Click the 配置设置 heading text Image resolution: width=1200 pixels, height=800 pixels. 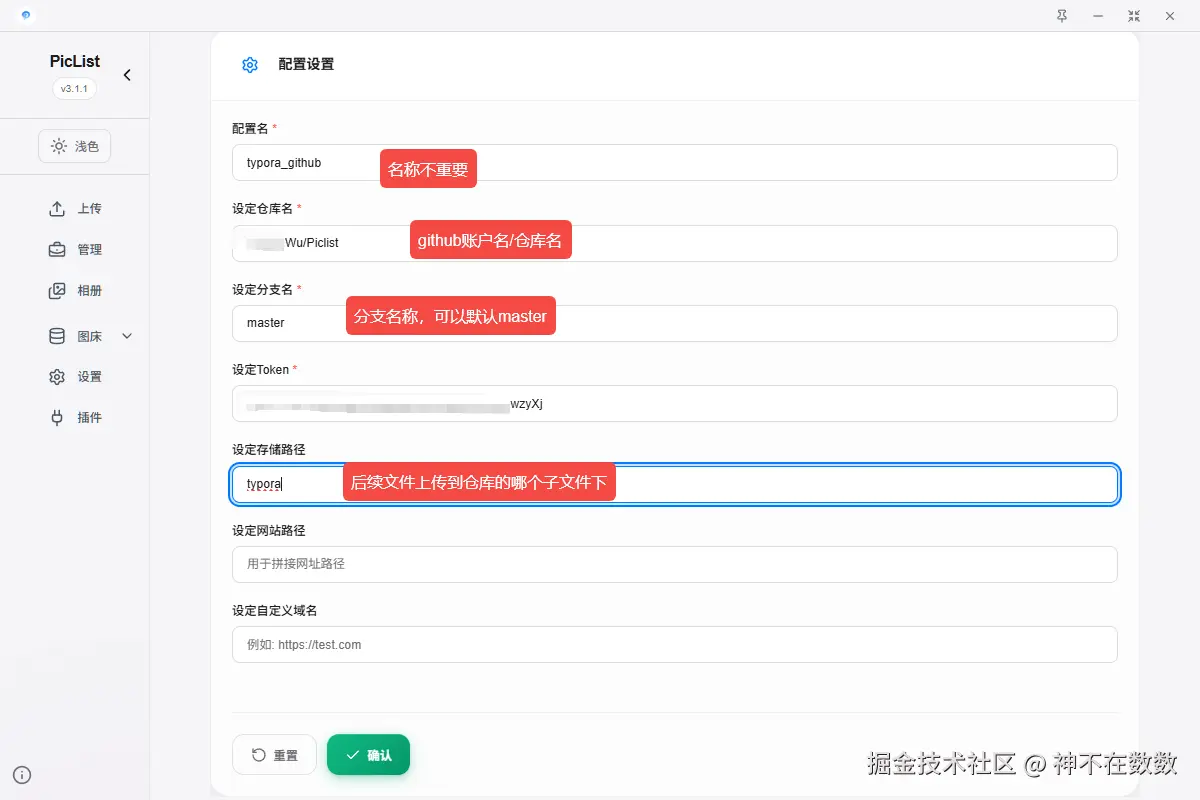[306, 65]
